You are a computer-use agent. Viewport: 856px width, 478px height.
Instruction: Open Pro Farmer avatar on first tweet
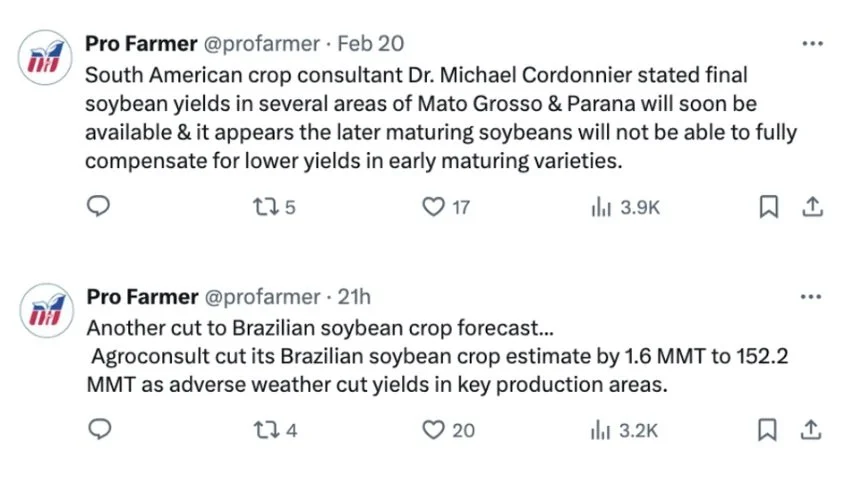tap(45, 57)
